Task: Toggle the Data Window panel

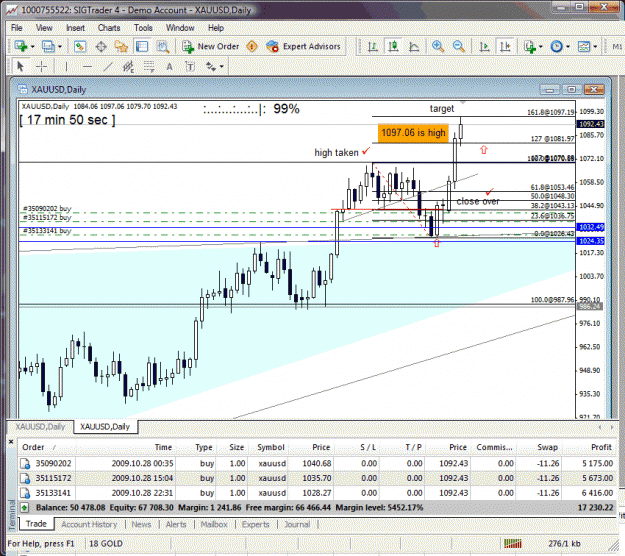Action: pyautogui.click(x=101, y=47)
